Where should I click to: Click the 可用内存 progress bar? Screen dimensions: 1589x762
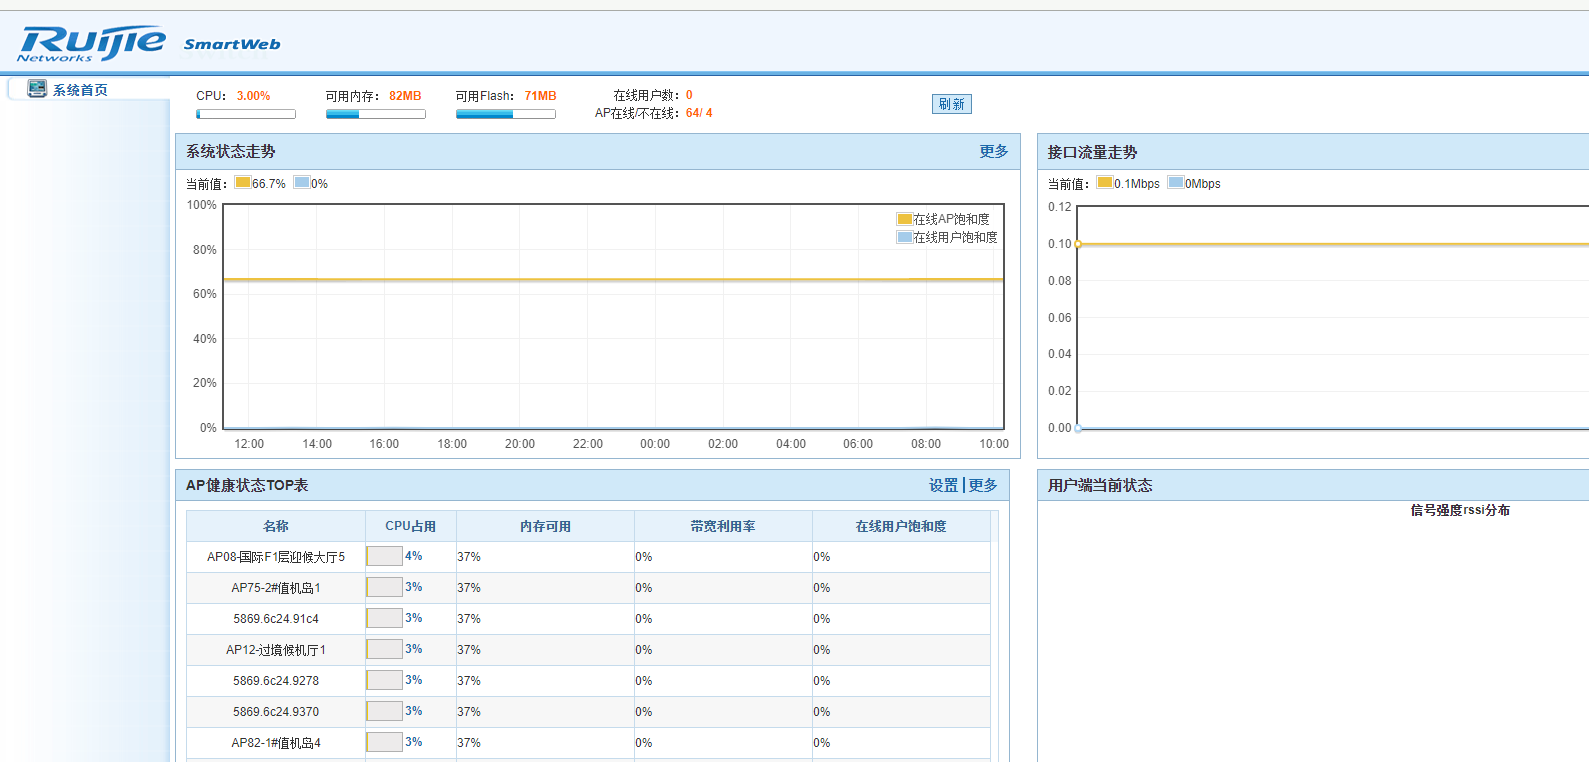point(375,114)
